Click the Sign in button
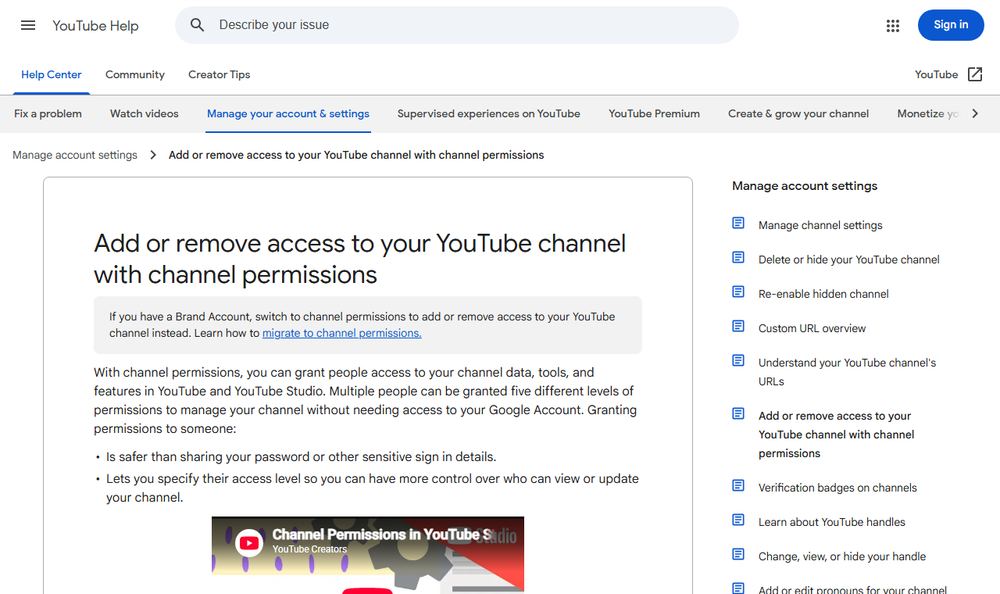The height and width of the screenshot is (594, 1000). (950, 25)
